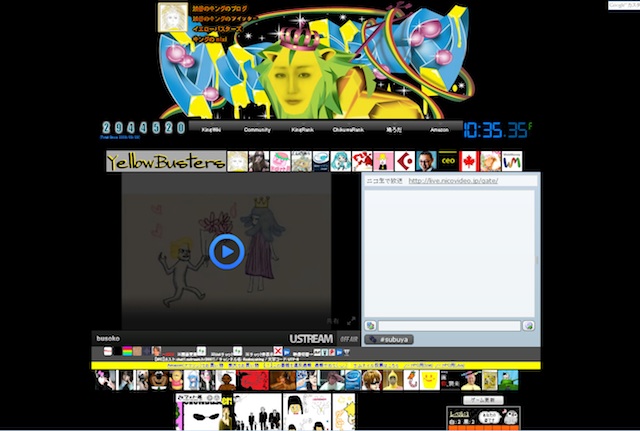
Task: Open the ChikuwaRank page
Action: pyautogui.click(x=348, y=130)
